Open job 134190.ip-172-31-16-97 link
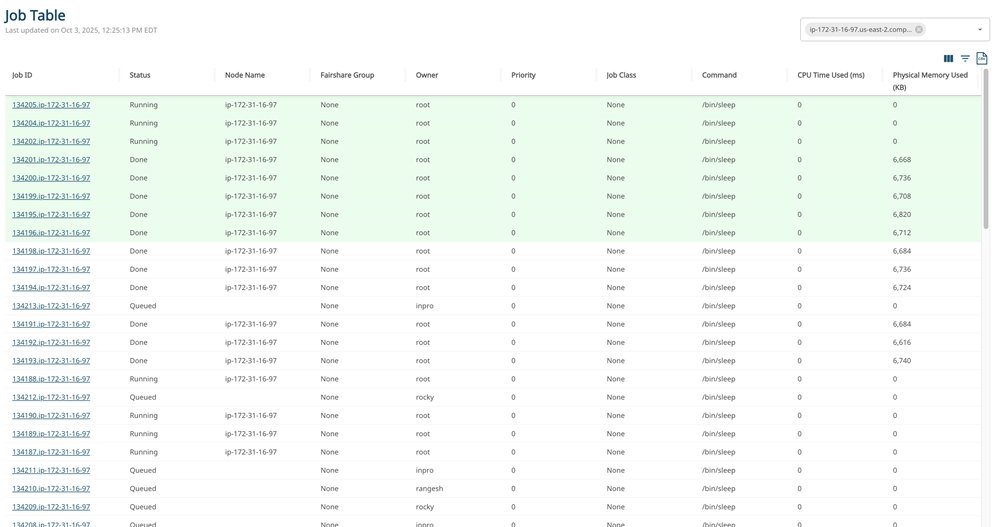The height and width of the screenshot is (527, 1000). pyautogui.click(x=51, y=416)
